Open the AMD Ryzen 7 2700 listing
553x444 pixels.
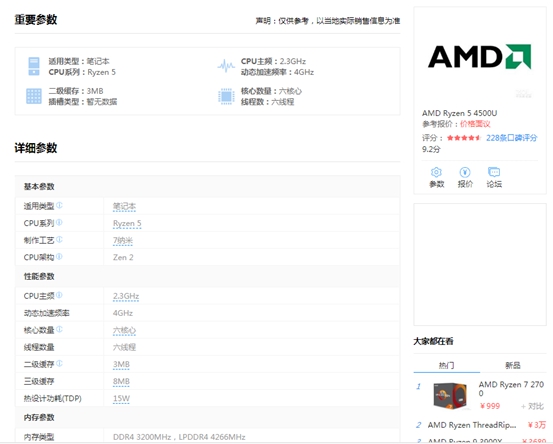click(511, 389)
